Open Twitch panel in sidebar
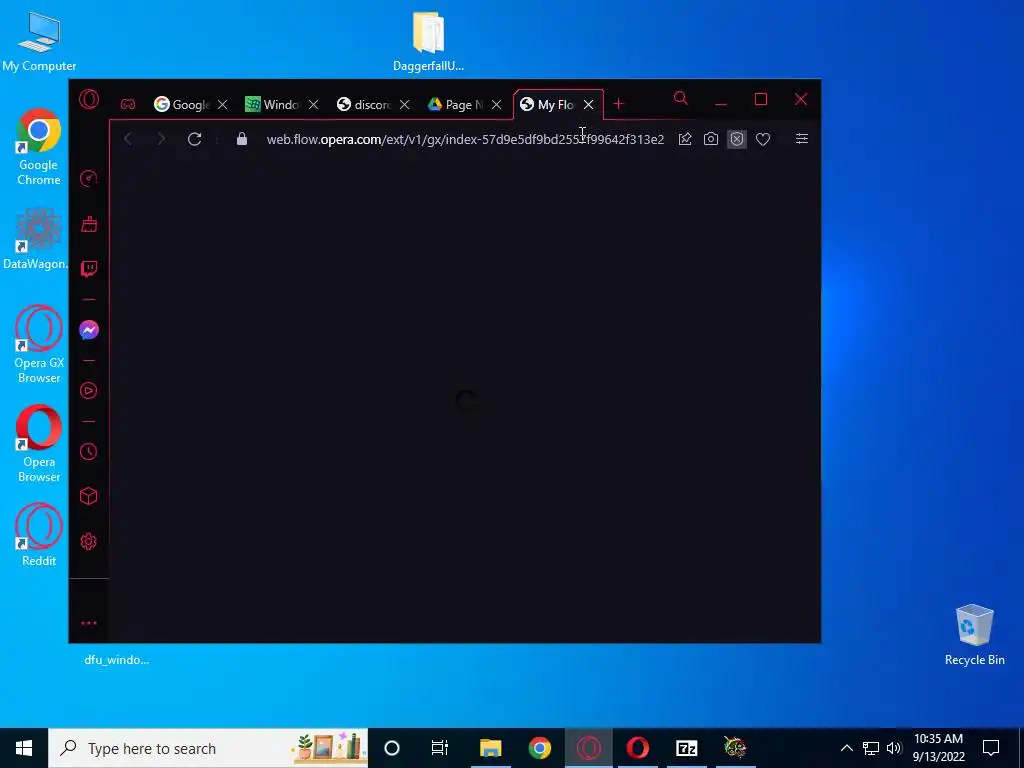 pos(89,269)
